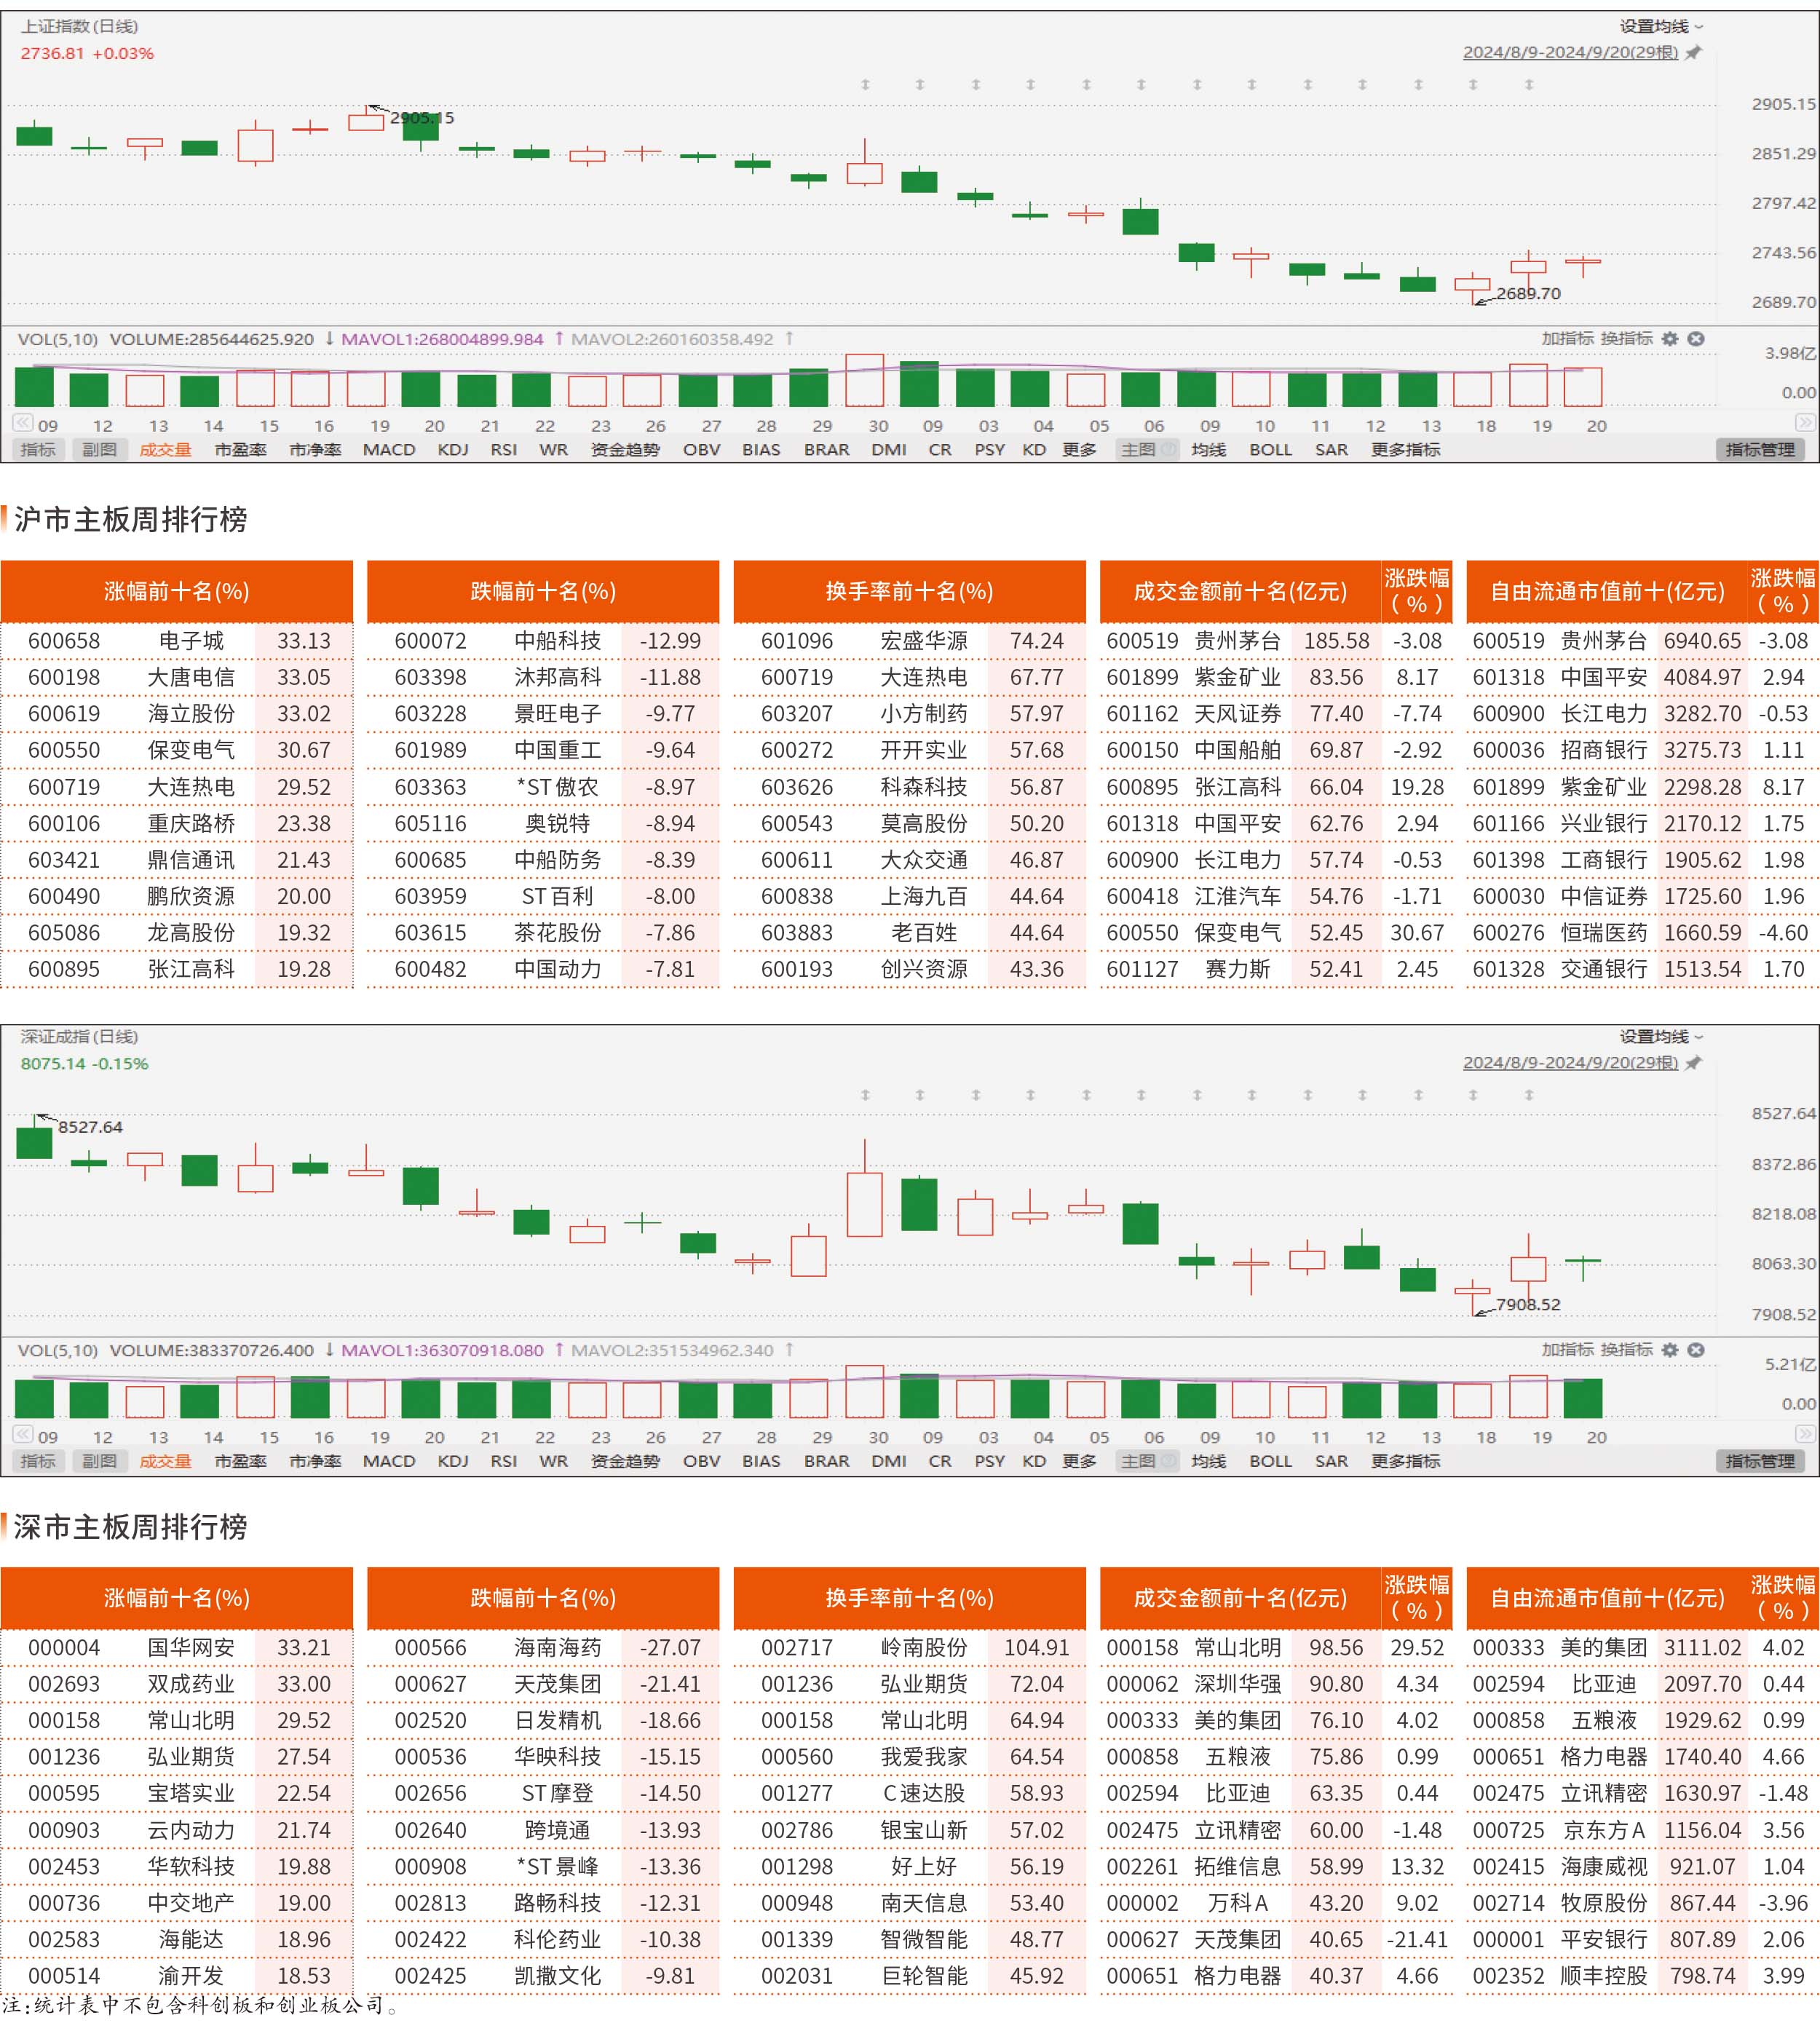Select the Aug 09 candlestick on Shenzhen chart
1820x2031 pixels.
coord(34,1137)
